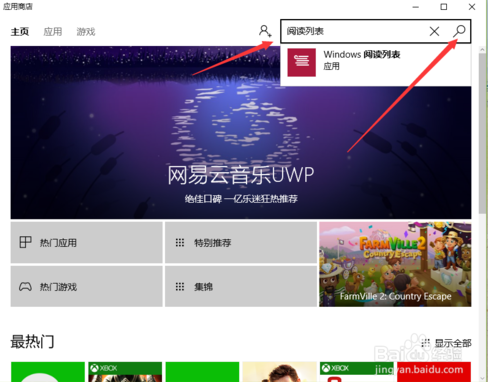Click dots icon next to 显示全部

coord(425,343)
